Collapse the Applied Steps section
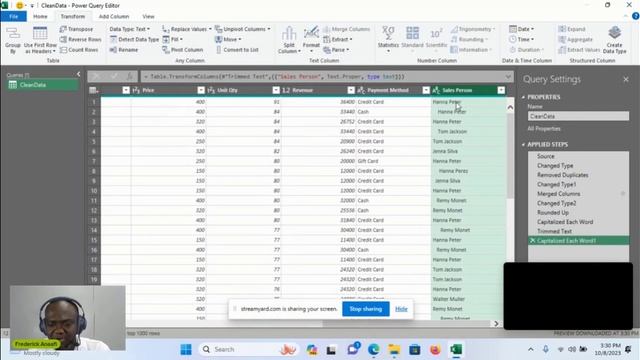Image resolution: width=640 pixels, height=360 pixels. pos(524,144)
